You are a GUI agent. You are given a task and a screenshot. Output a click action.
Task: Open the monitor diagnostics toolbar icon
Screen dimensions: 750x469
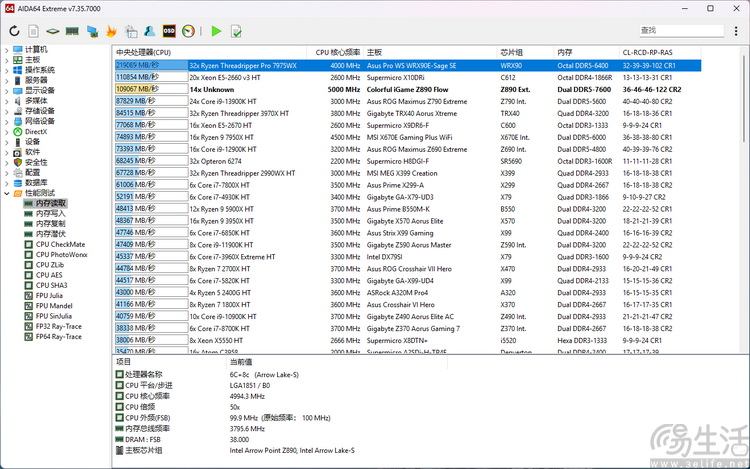(92, 31)
